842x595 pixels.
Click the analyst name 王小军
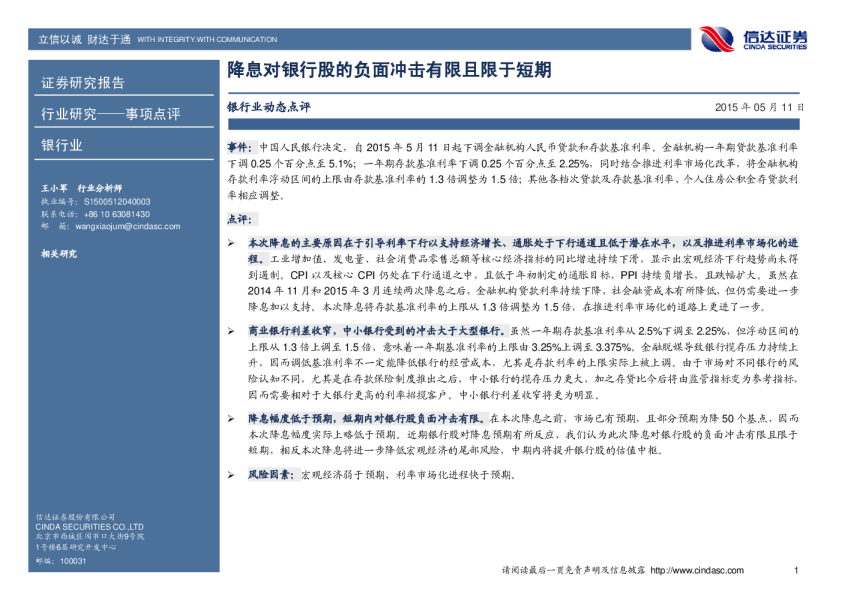54,187
